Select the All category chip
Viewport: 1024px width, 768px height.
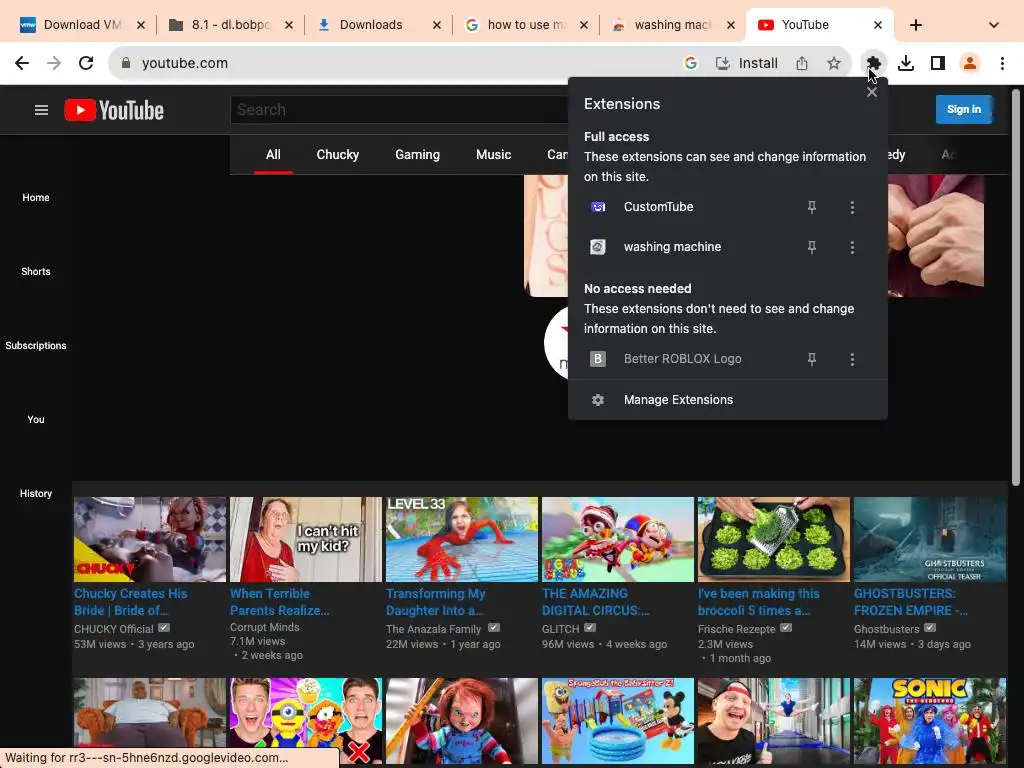coord(273,155)
